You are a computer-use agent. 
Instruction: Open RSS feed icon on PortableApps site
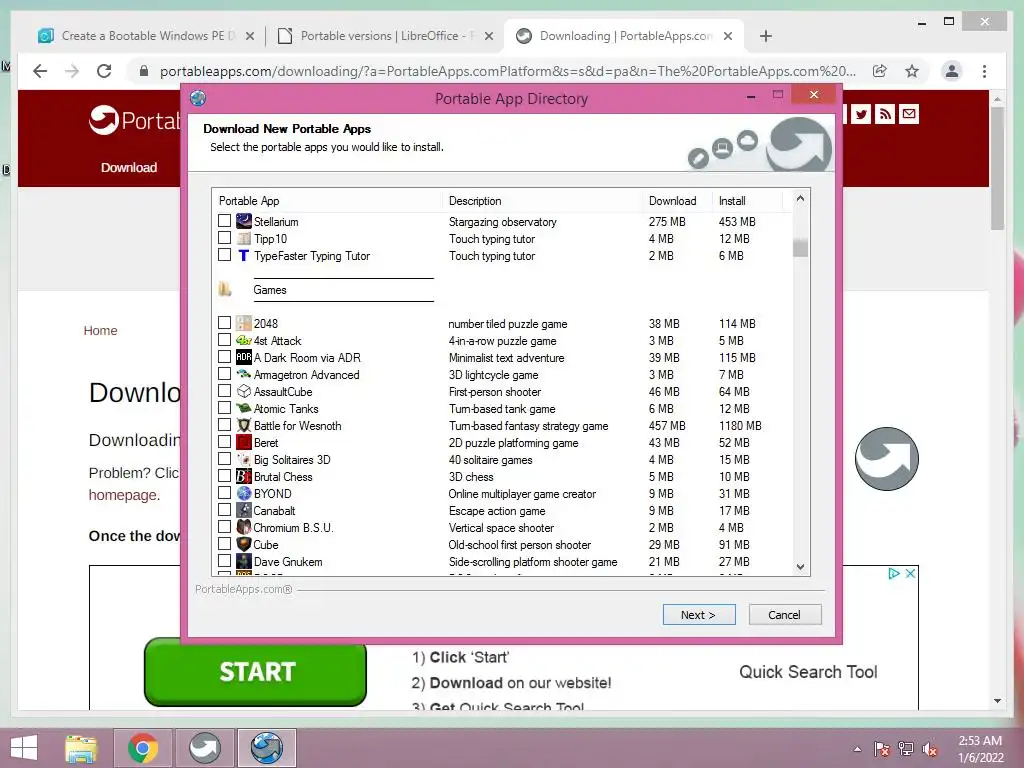(885, 114)
